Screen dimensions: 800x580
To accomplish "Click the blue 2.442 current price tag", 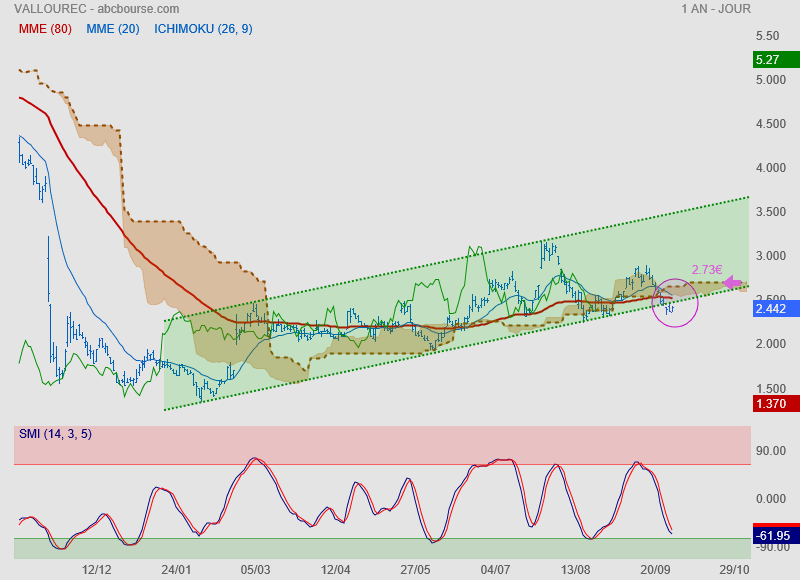I will [776, 309].
